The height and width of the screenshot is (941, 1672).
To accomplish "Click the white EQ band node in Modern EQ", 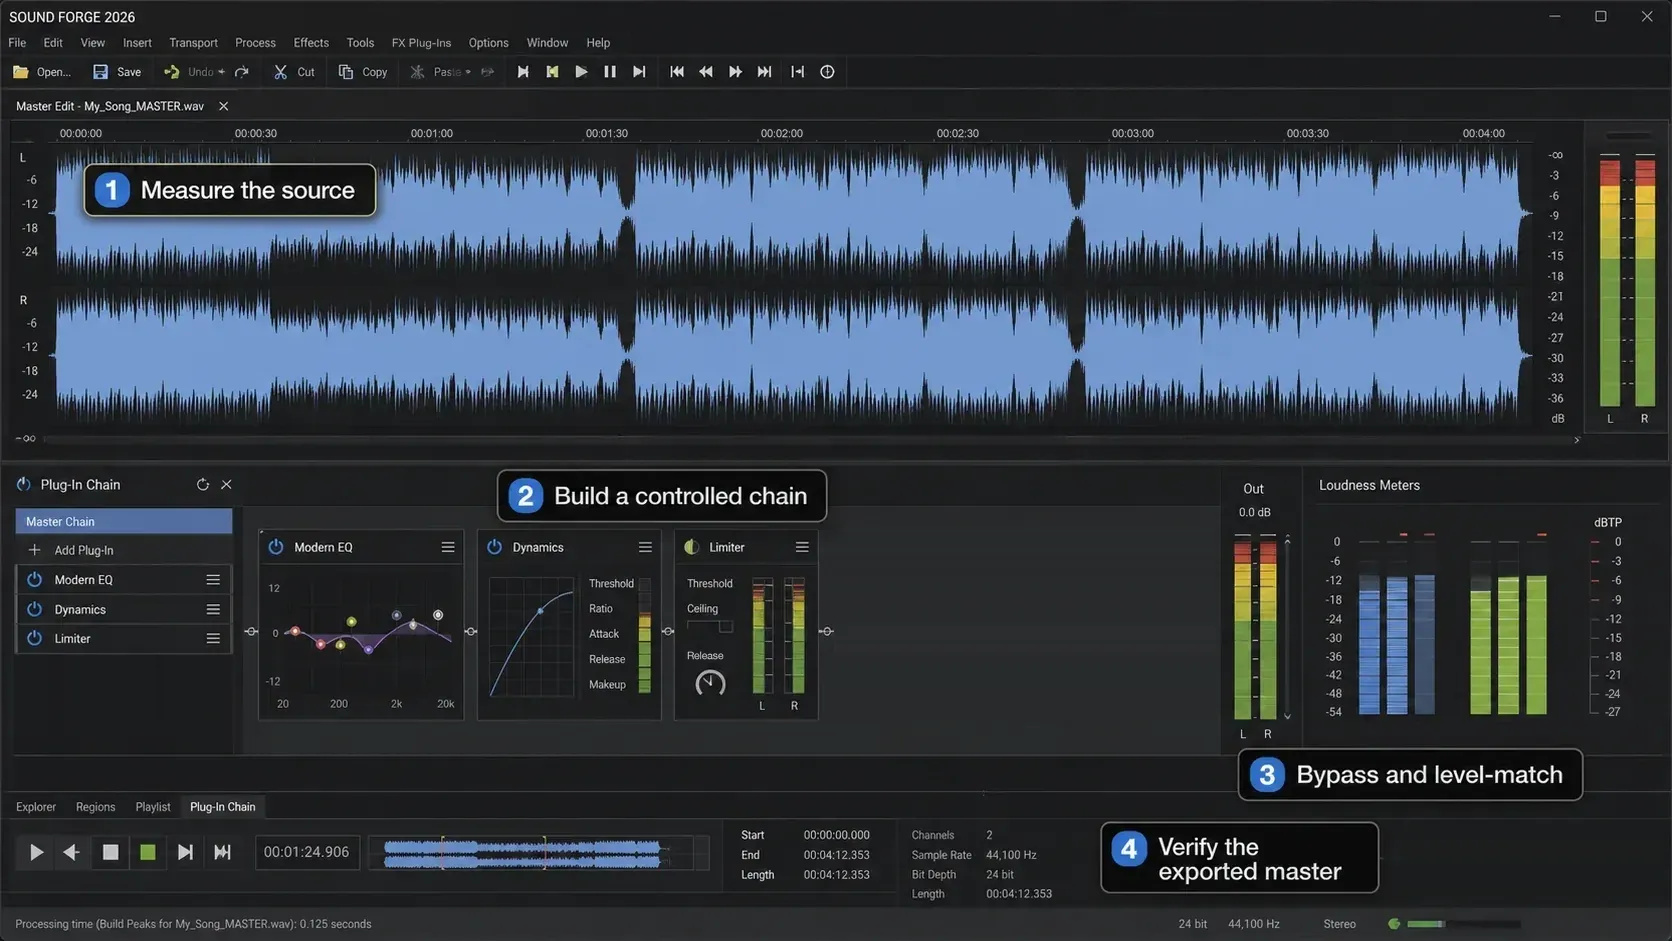I will click(x=438, y=615).
